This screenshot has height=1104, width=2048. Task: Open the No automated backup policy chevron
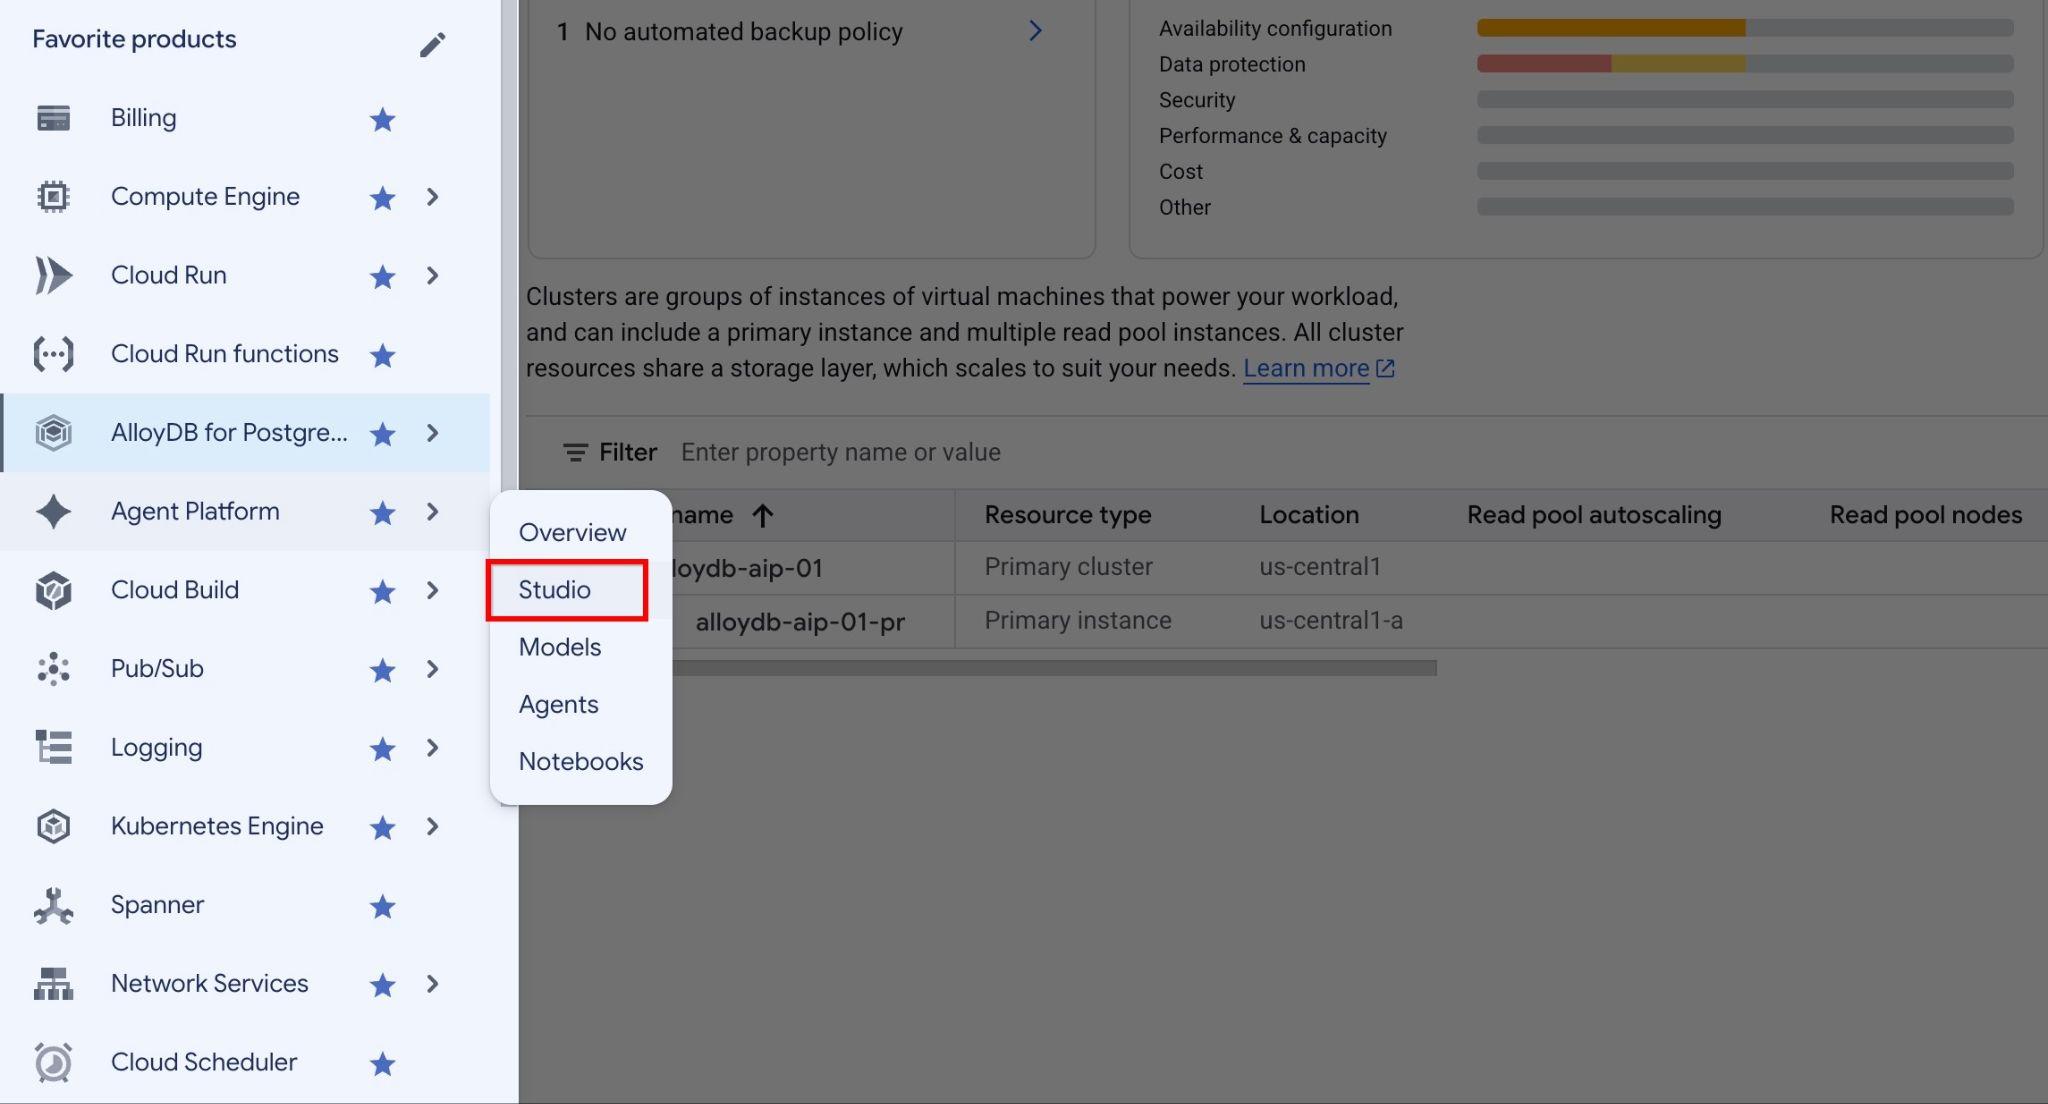1035,31
